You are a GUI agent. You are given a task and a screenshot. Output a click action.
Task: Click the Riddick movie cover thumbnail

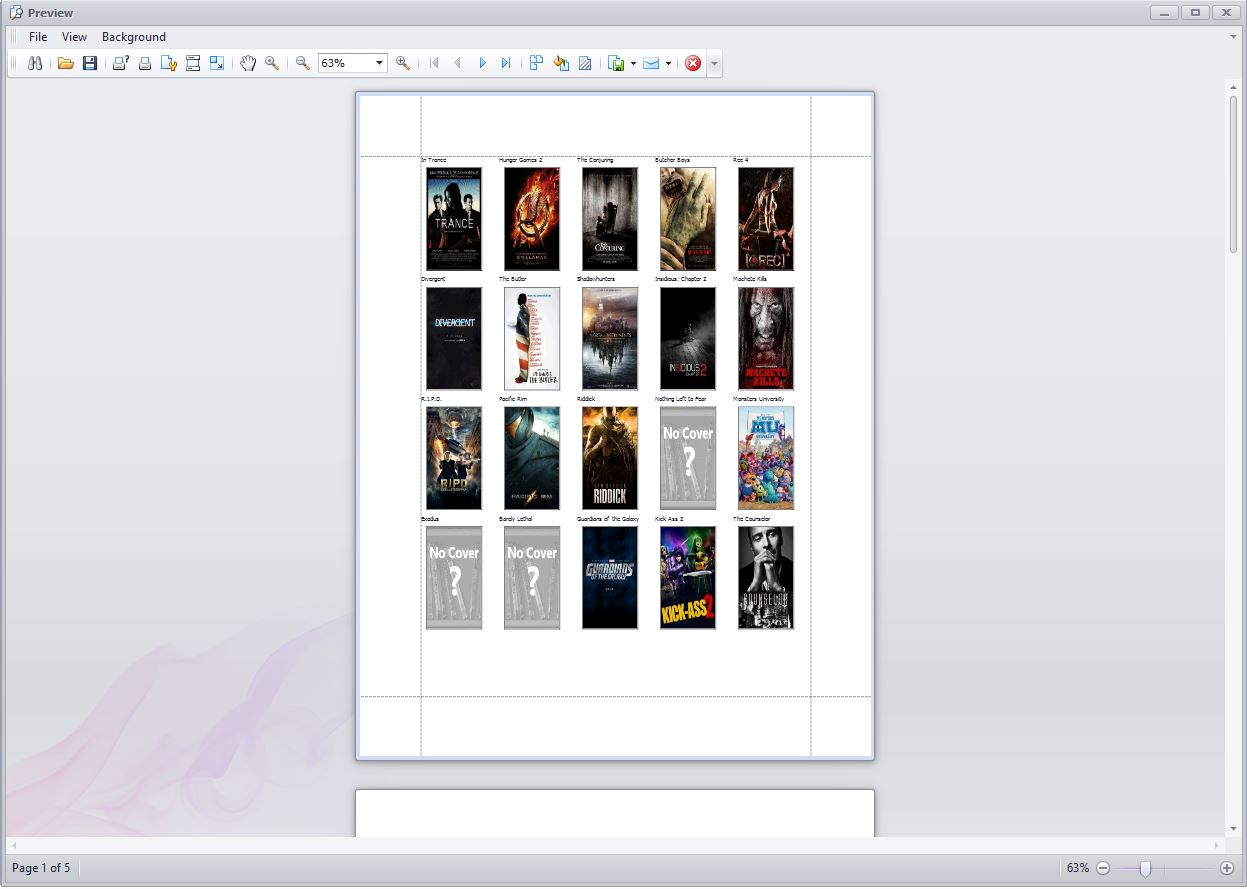(610, 458)
